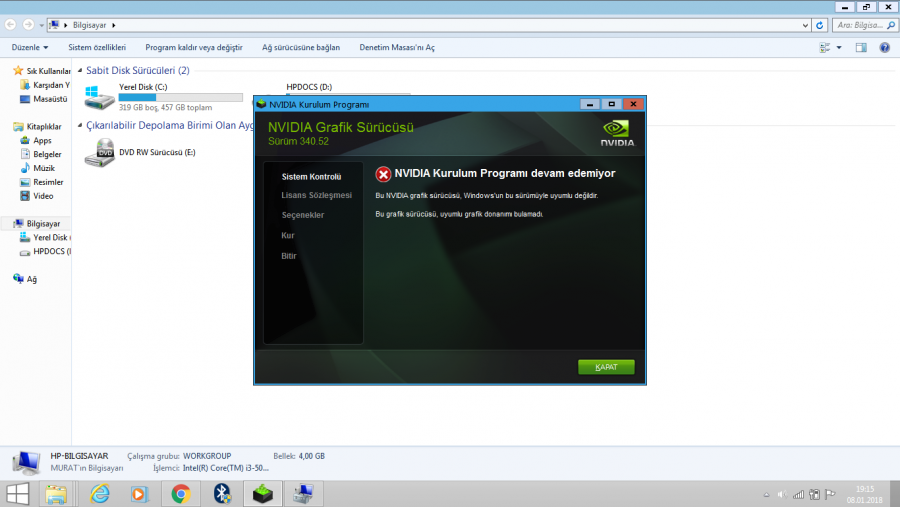
Task: Minimize the NVIDIA Kurulum Programı window
Action: coord(589,104)
